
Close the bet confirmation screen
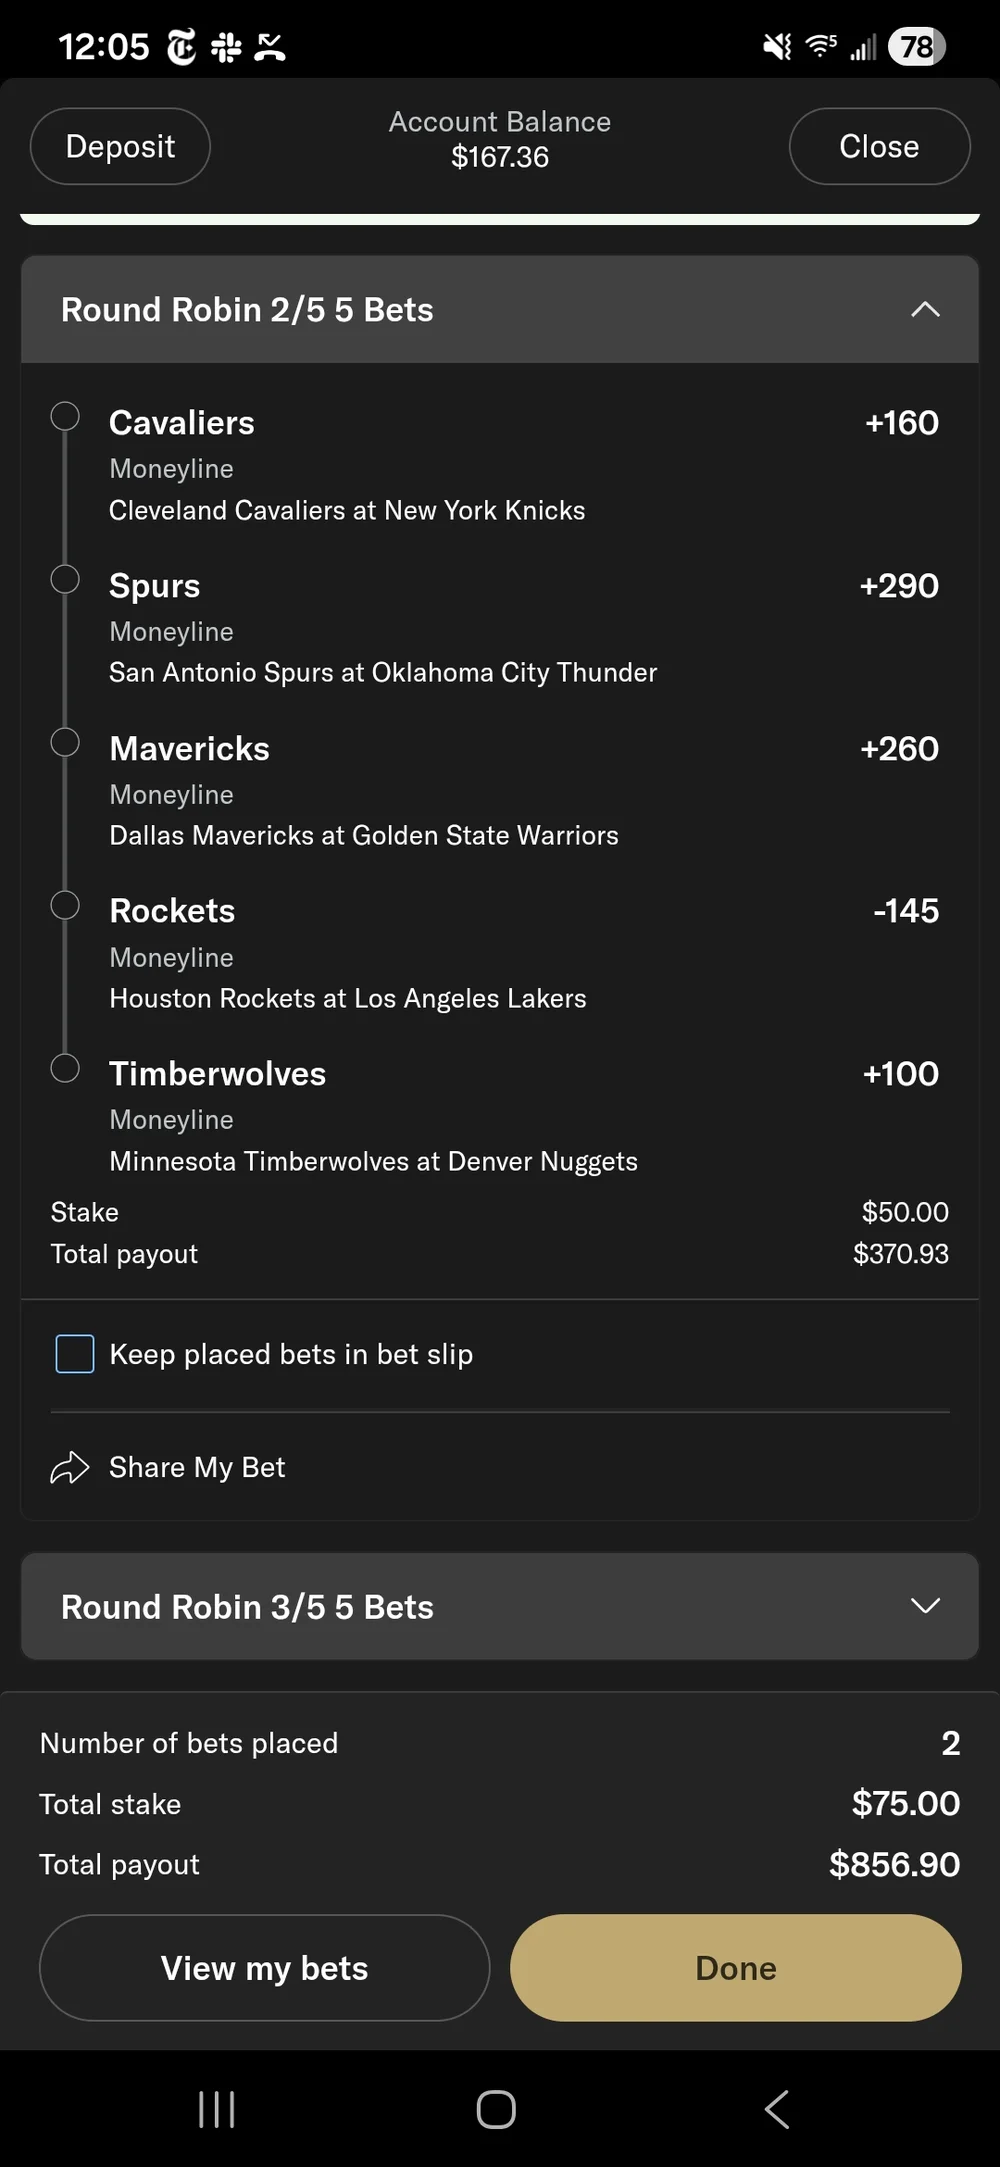click(879, 146)
